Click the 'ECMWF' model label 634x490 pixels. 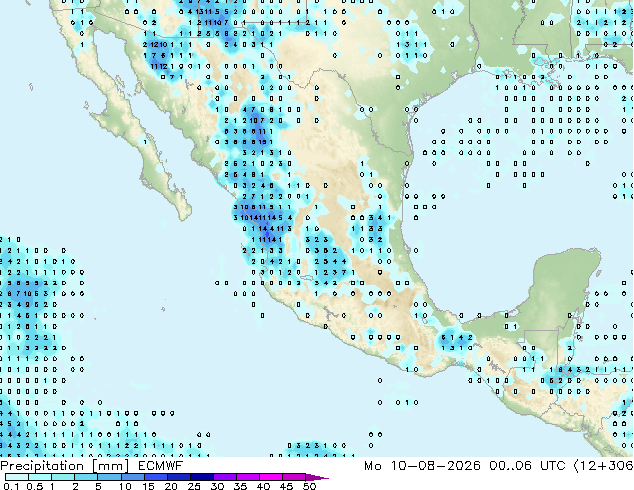click(x=161, y=466)
